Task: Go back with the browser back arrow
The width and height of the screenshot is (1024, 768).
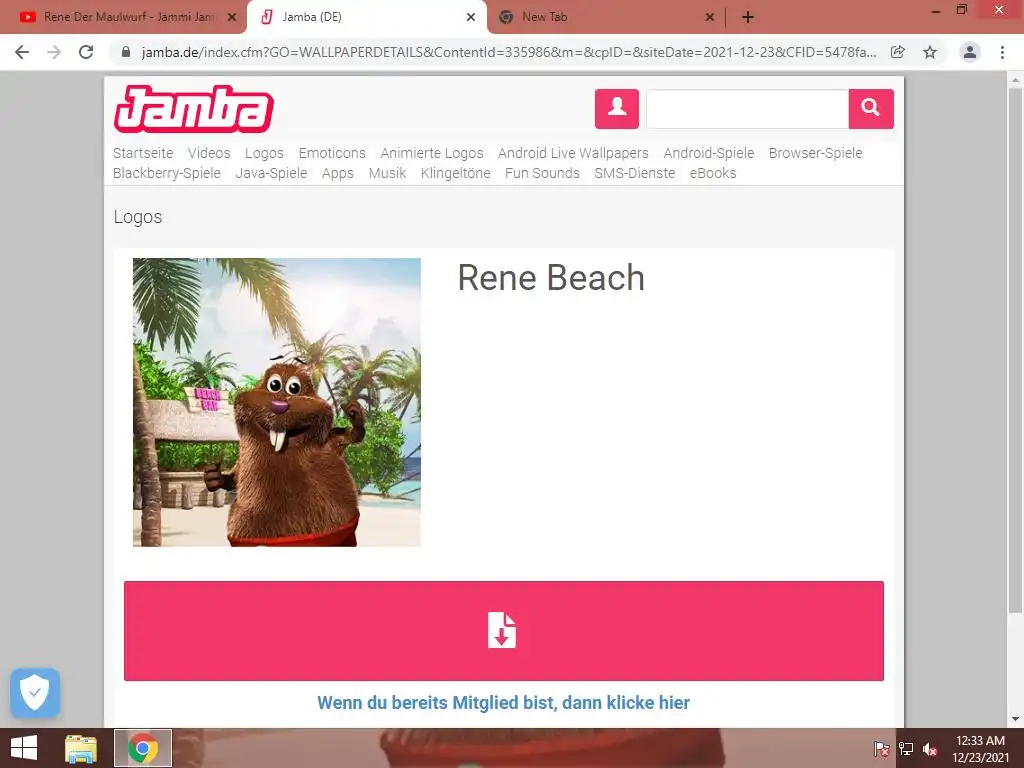Action: (22, 52)
